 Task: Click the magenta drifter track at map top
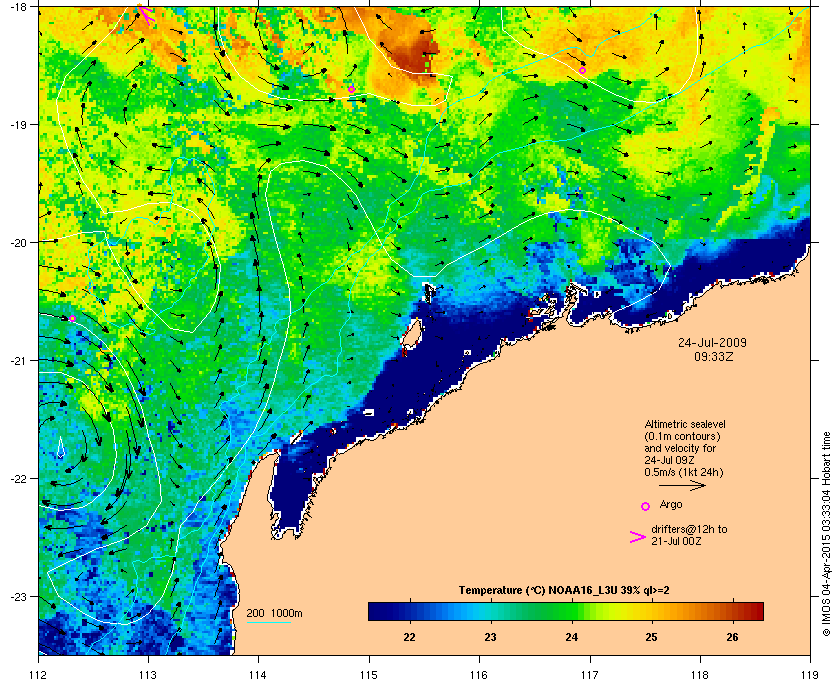[146, 14]
